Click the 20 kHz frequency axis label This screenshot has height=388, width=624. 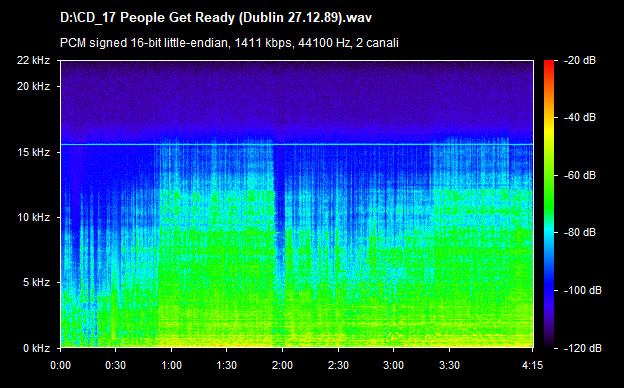click(33, 86)
